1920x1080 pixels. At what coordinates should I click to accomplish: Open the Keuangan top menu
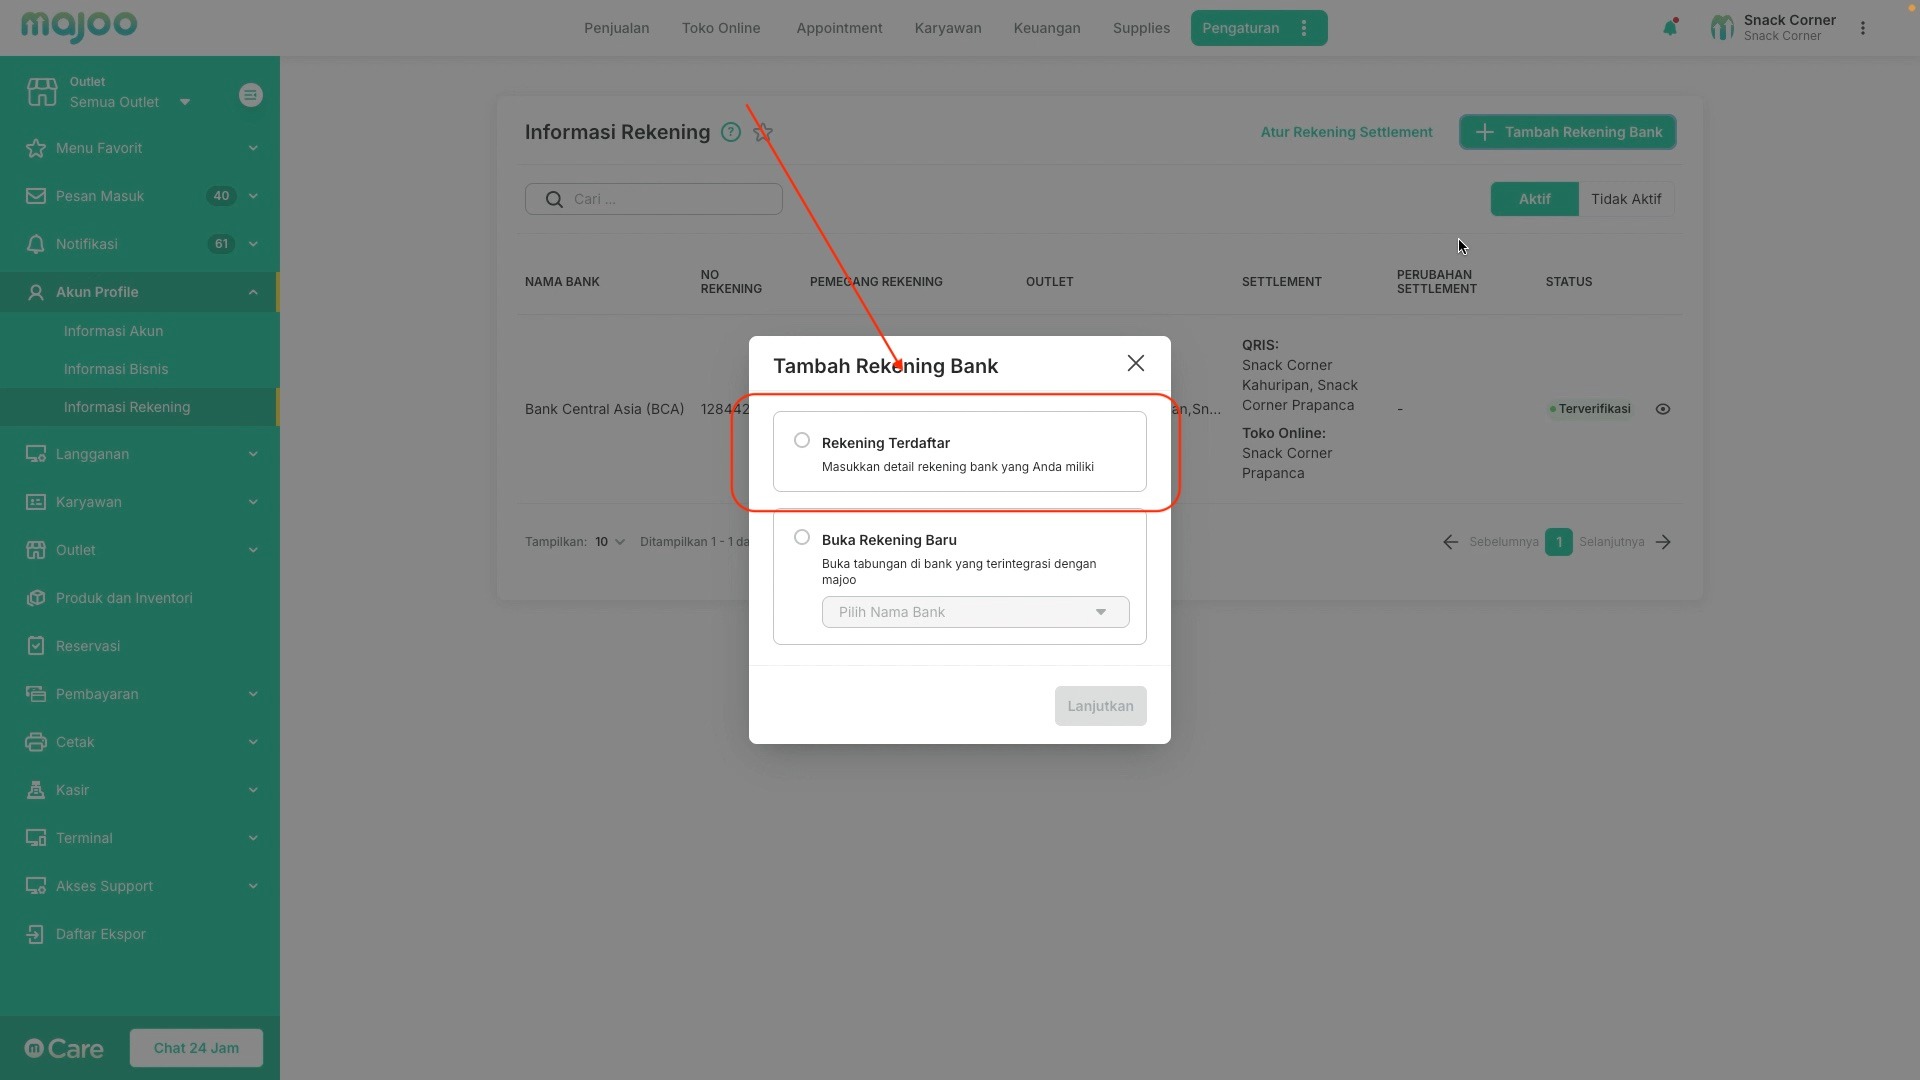1046,28
